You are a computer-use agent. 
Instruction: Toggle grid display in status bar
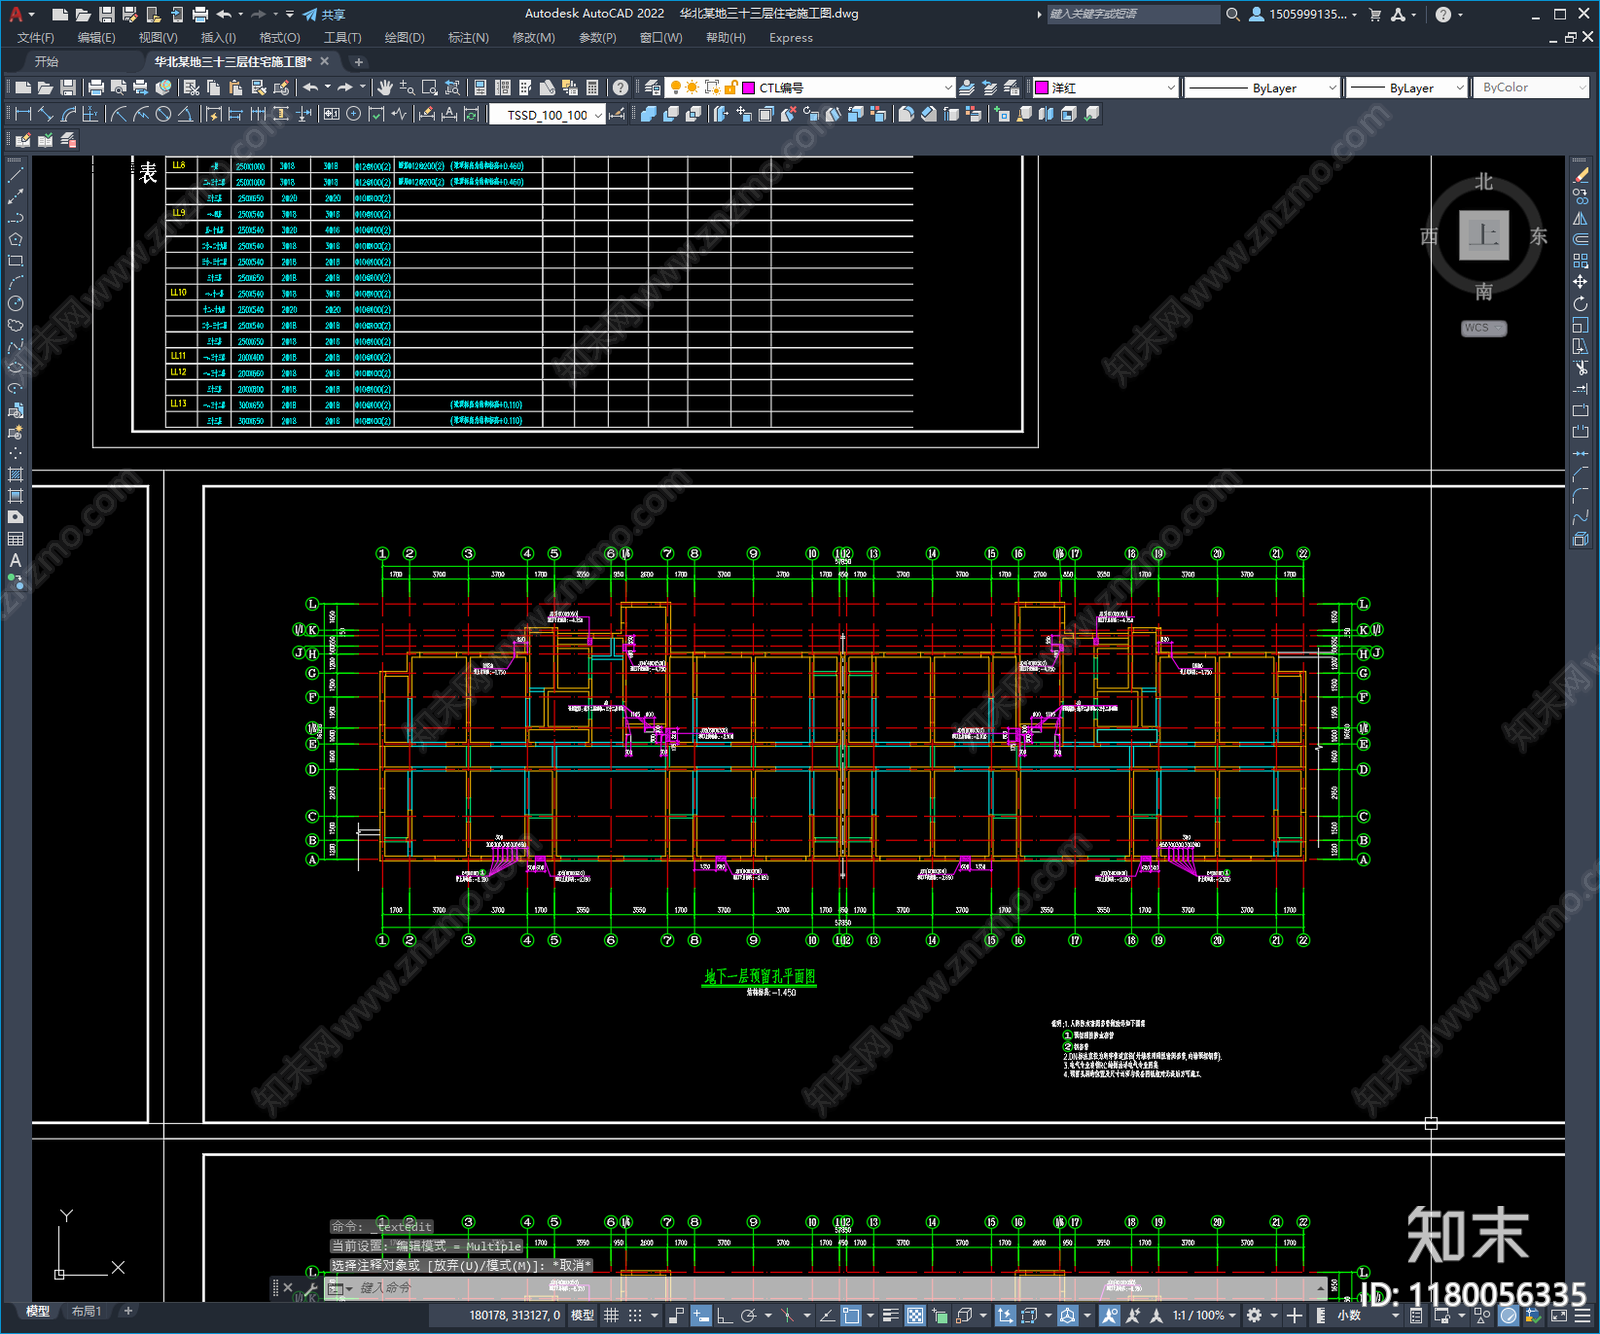tap(611, 1316)
